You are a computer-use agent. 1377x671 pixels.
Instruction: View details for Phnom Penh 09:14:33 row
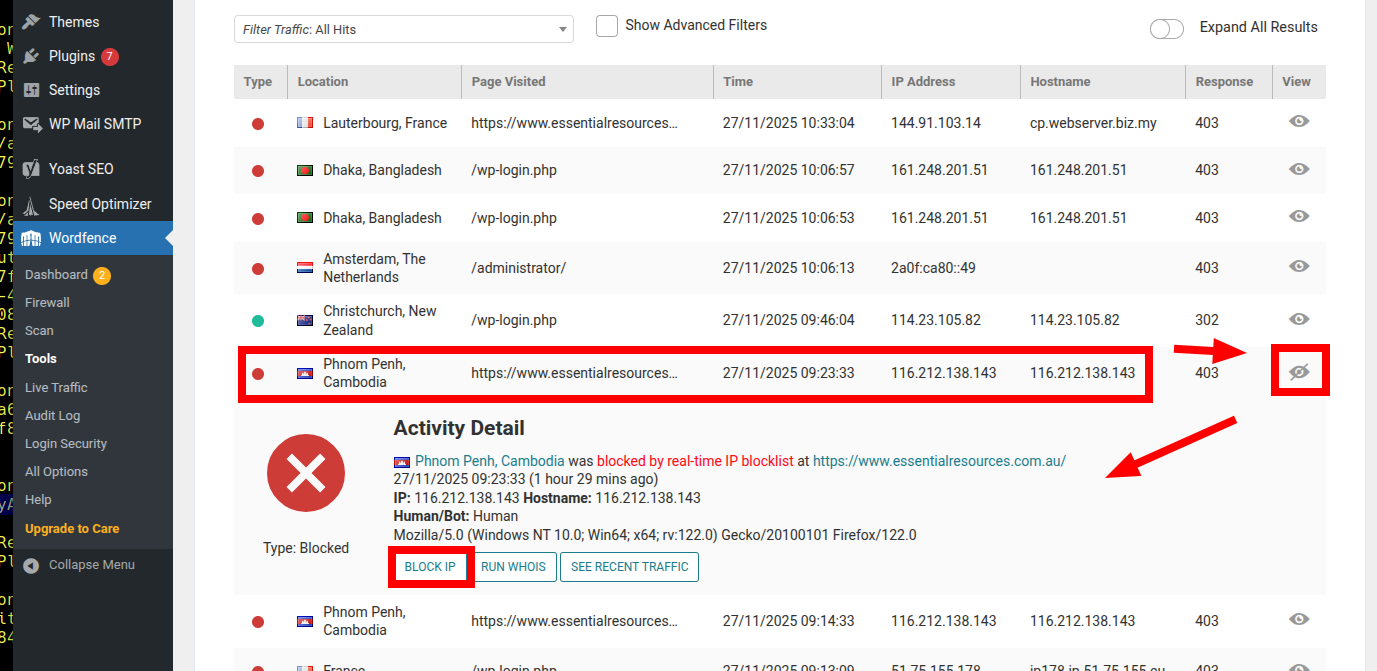[x=1299, y=619]
